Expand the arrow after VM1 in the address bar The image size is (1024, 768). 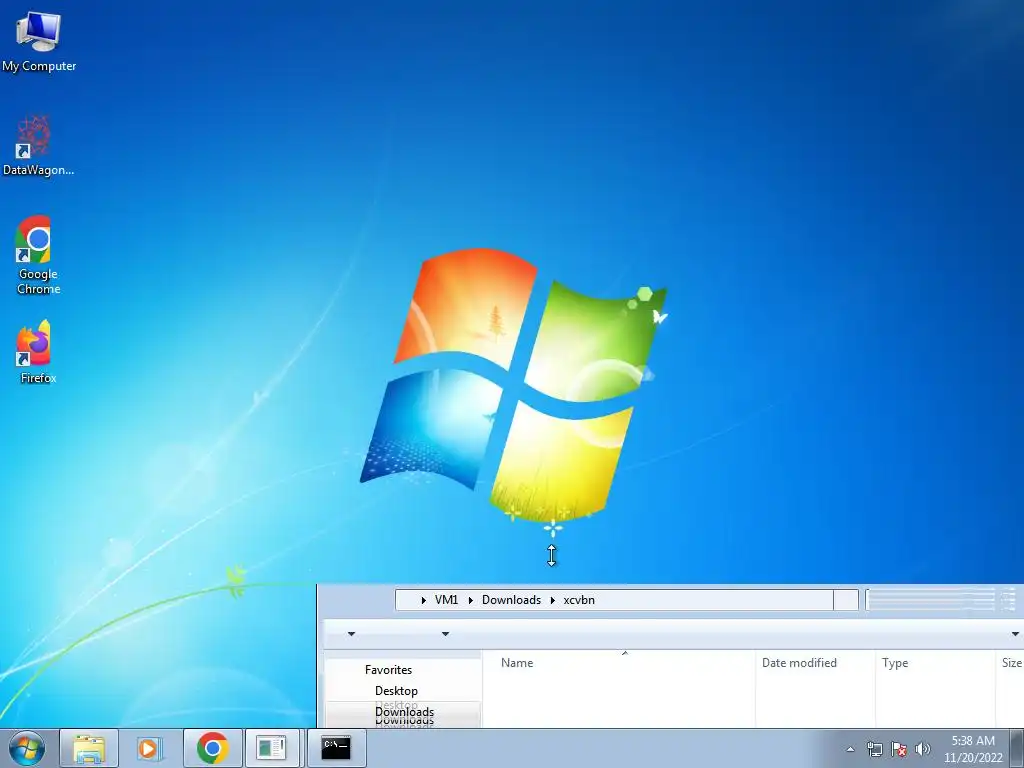point(470,600)
